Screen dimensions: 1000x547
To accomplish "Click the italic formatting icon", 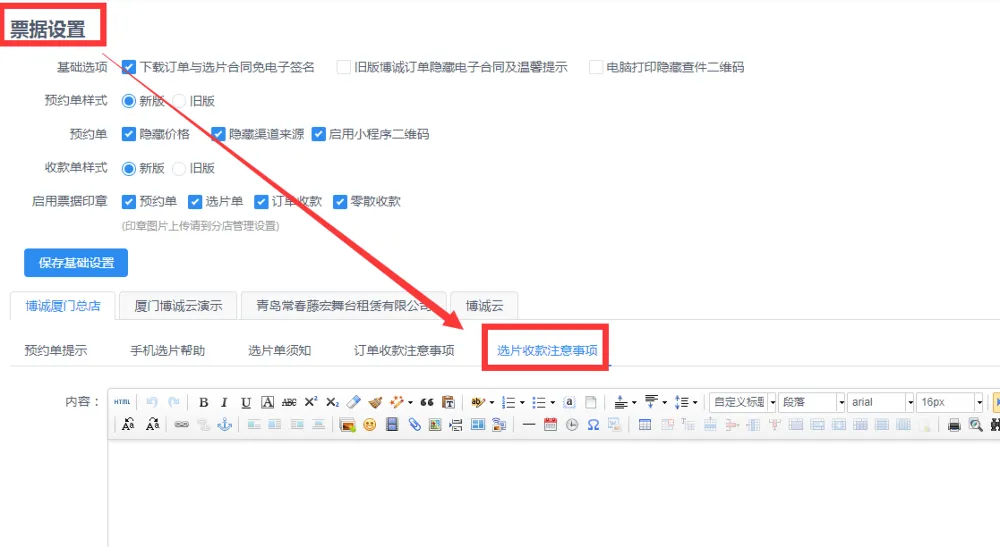I will click(224, 402).
